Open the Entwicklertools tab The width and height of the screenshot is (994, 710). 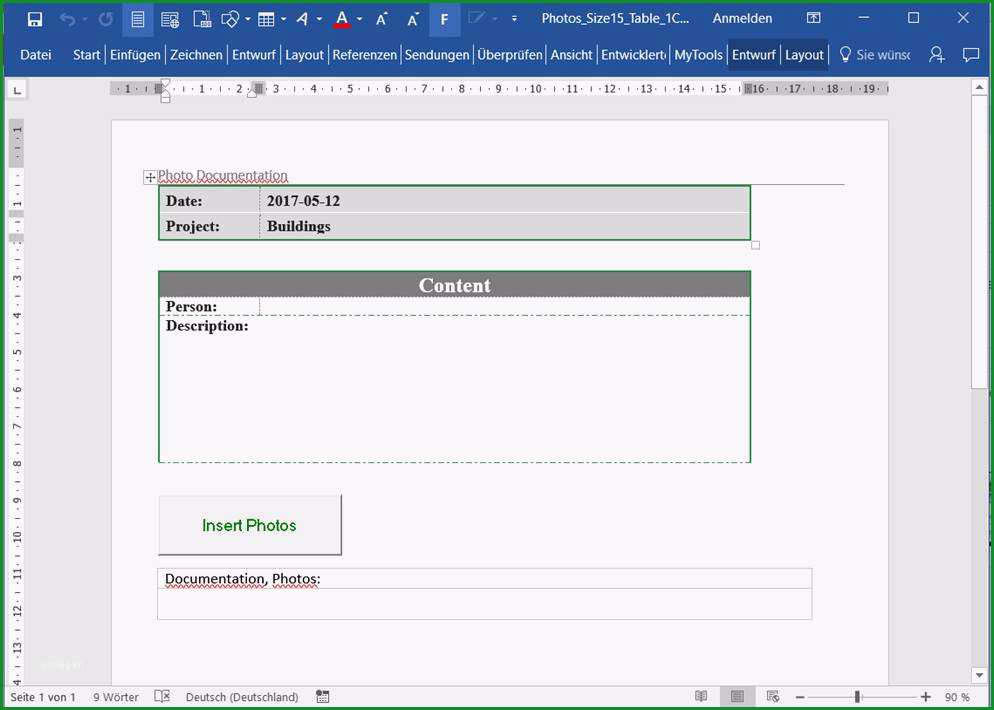point(633,55)
